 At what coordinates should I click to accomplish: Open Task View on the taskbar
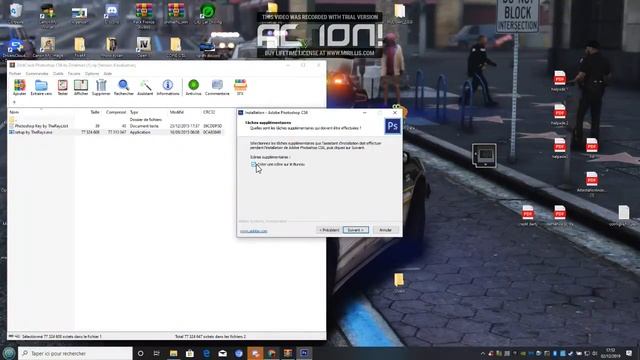(157, 353)
